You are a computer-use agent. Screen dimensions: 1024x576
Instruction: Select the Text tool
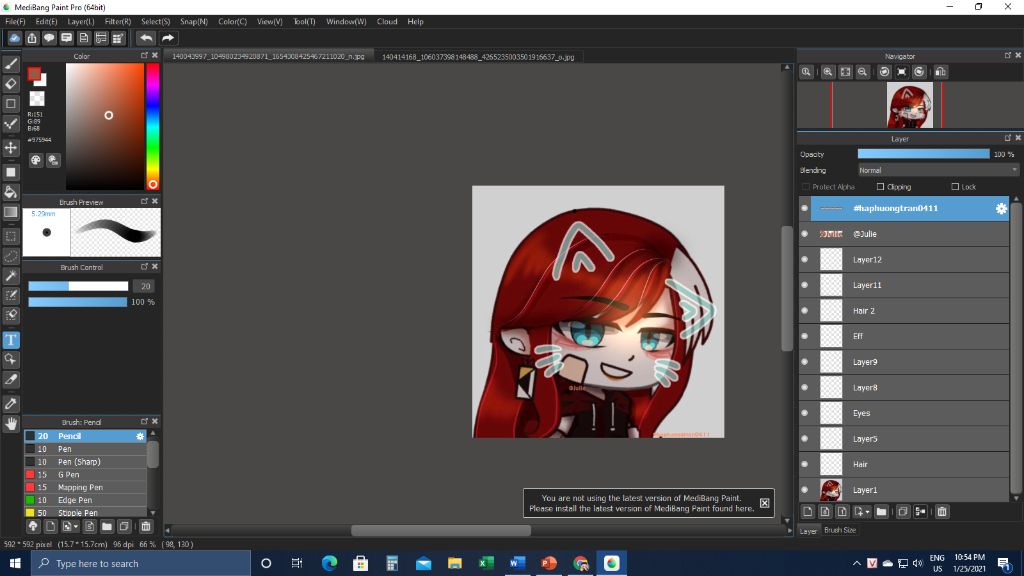[10, 340]
